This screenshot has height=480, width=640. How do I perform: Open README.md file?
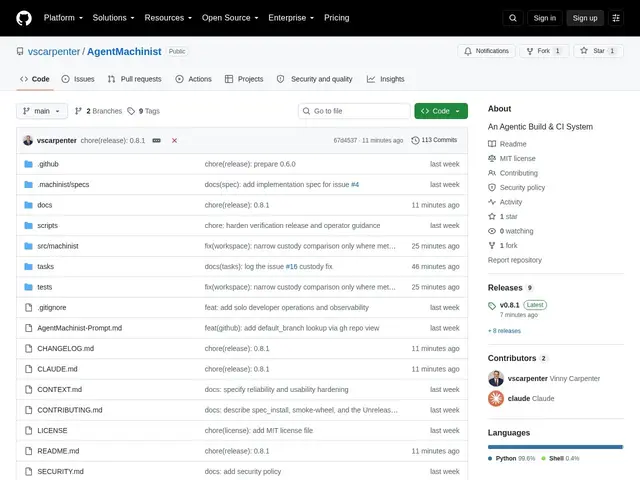[58, 451]
